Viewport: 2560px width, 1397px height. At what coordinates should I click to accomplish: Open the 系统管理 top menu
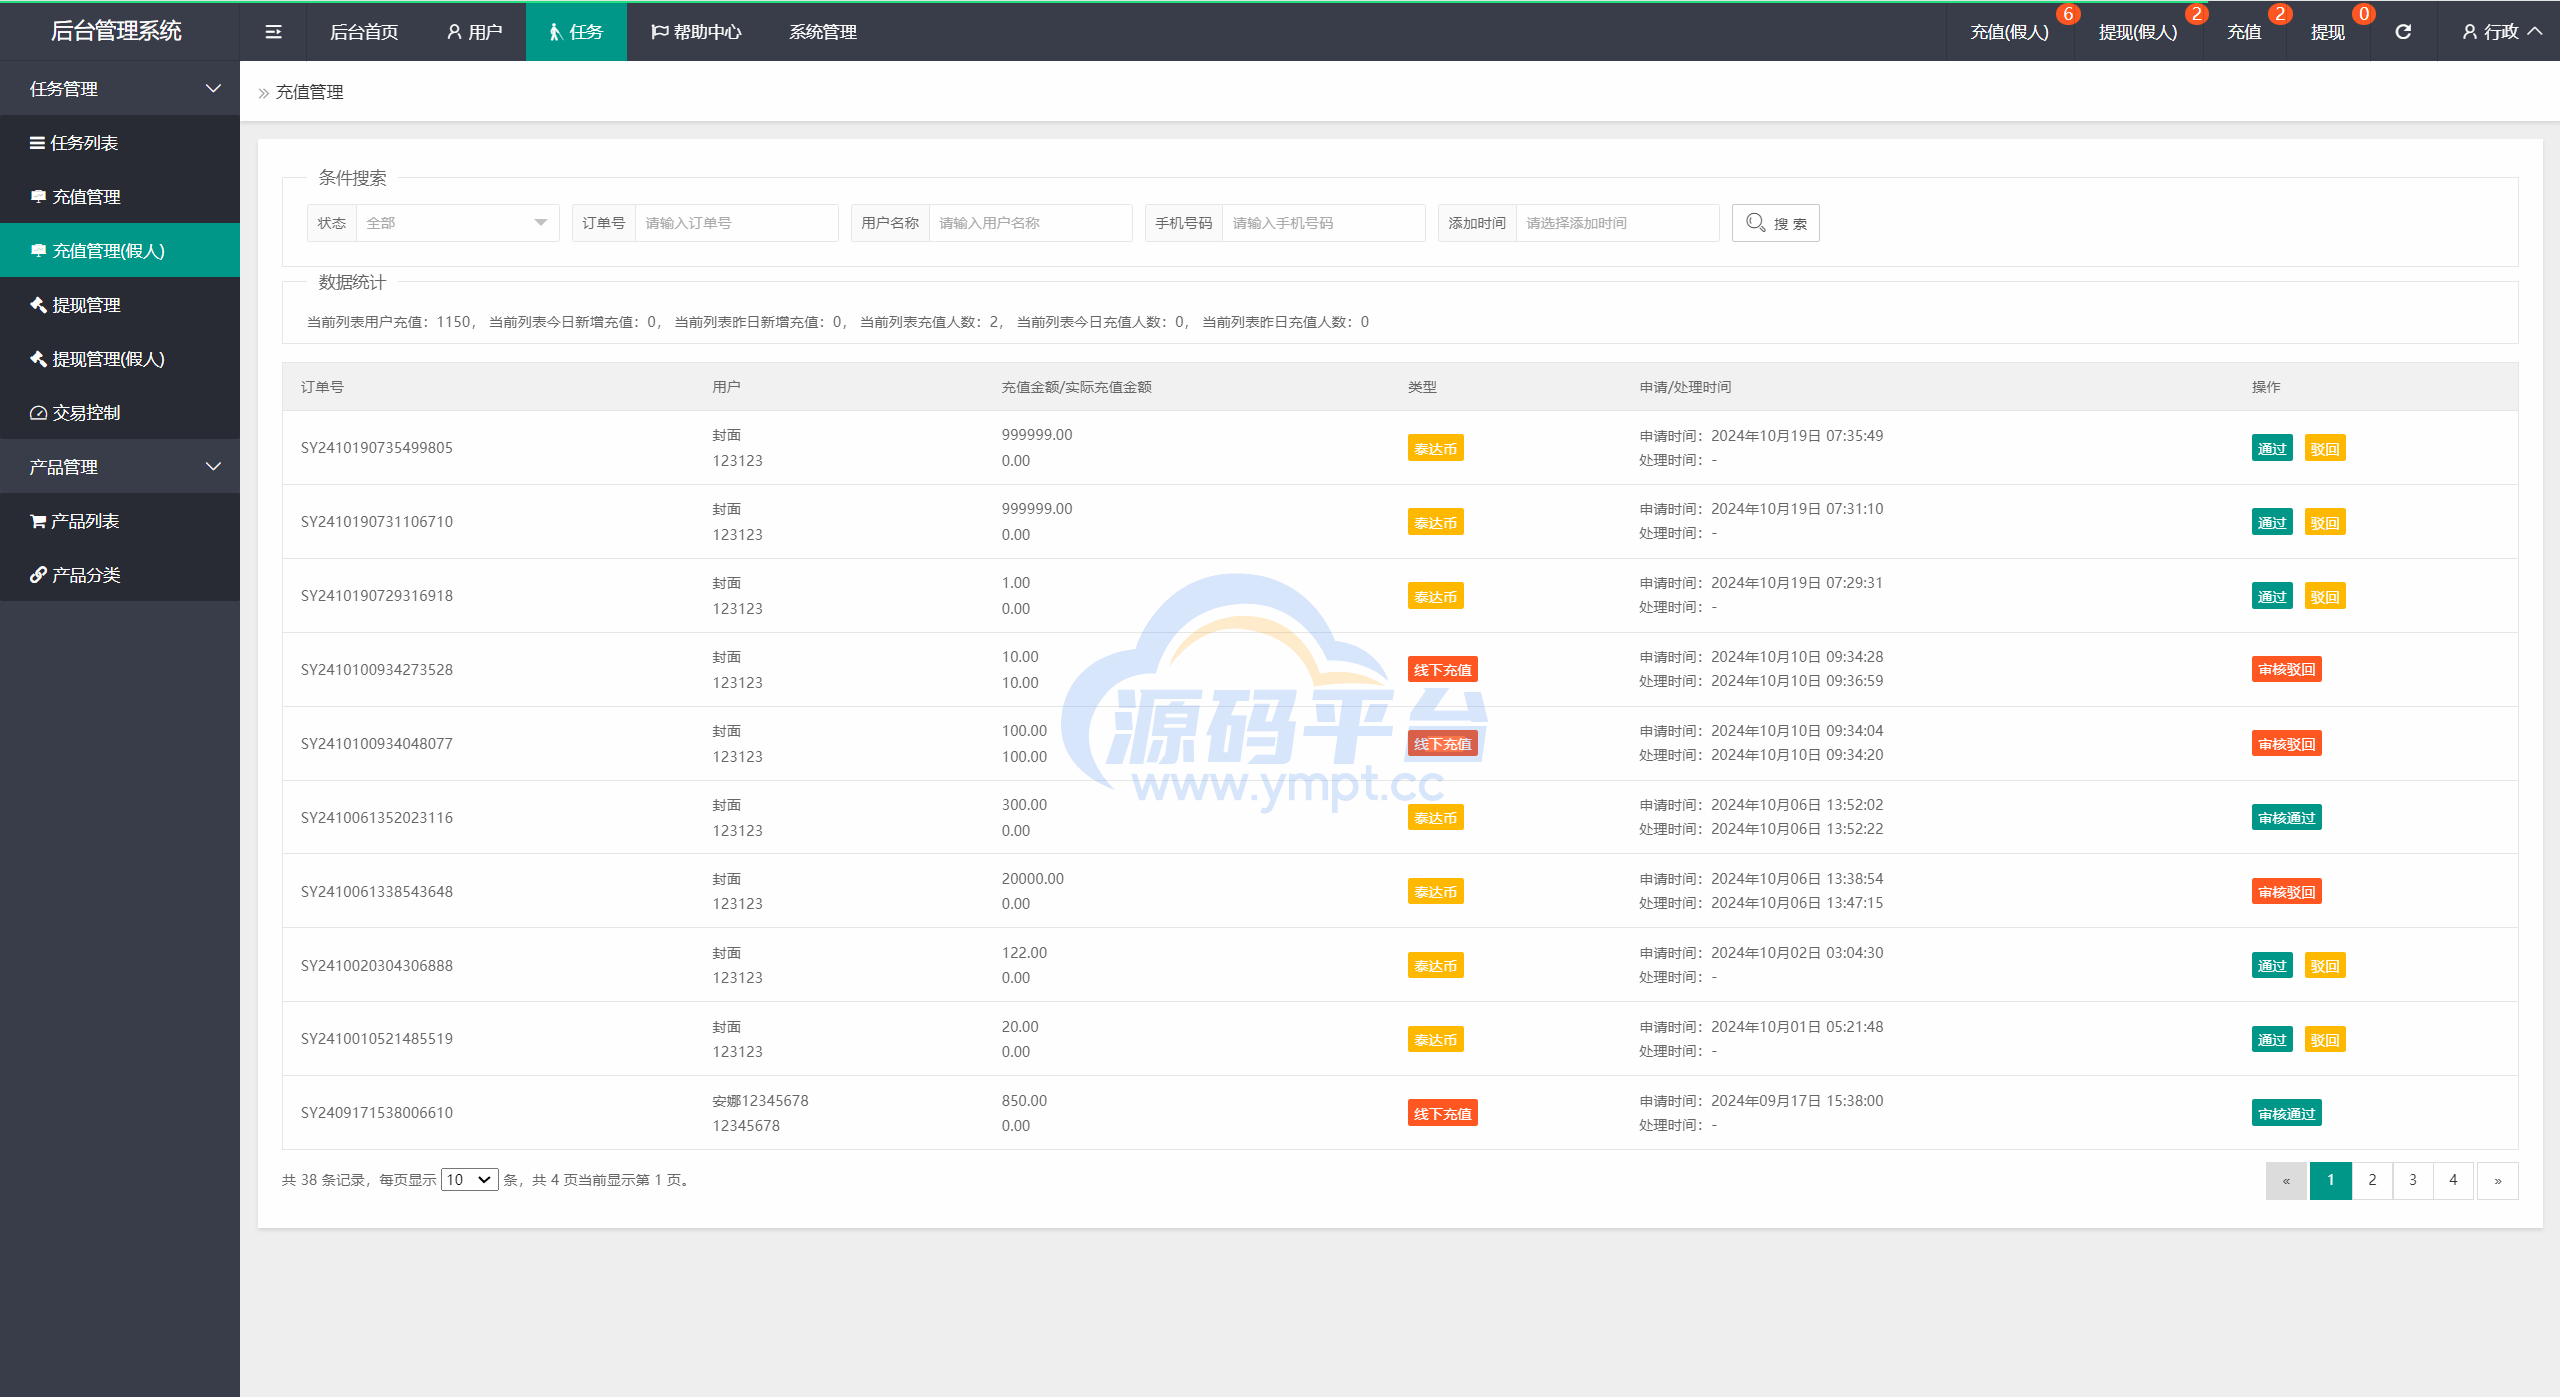[x=822, y=32]
